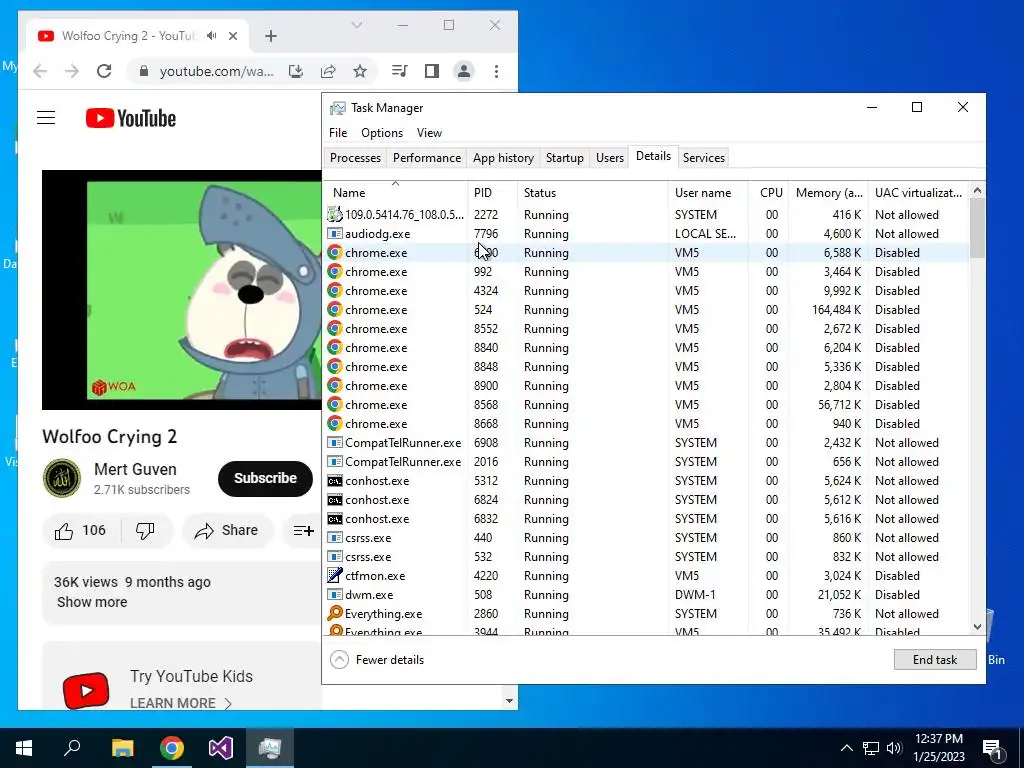The height and width of the screenshot is (768, 1024).
Task: Select the audiodg.exe process row
Action: (646, 234)
